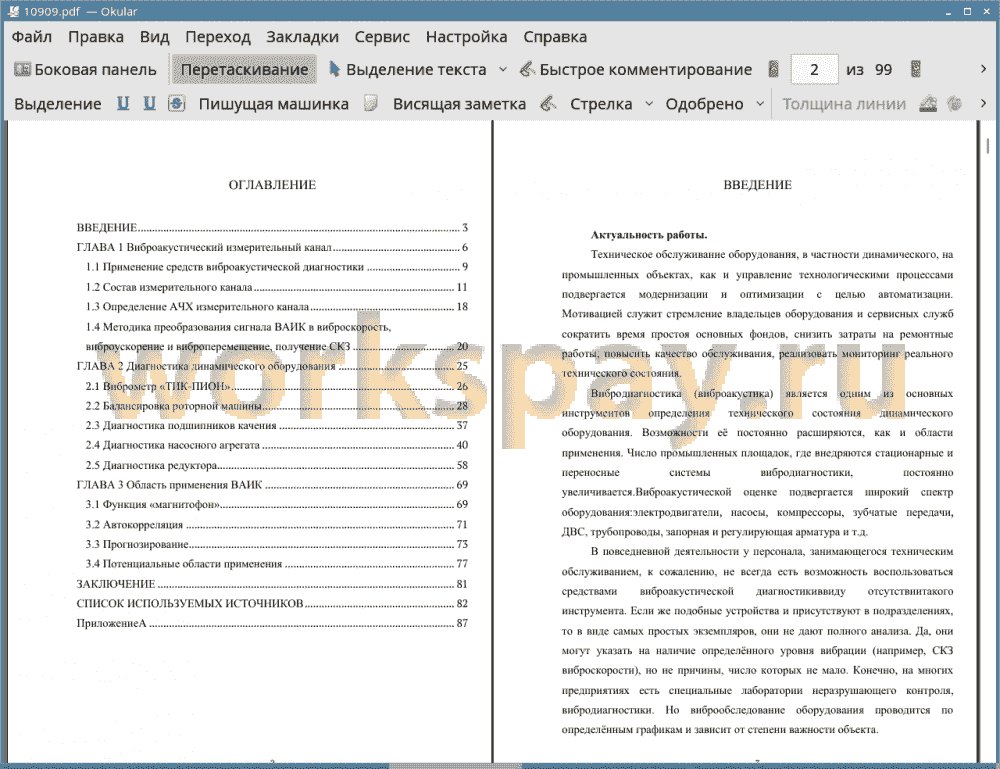Viewport: 1000px width, 769px height.
Task: Open the Переход menu
Action: point(217,37)
